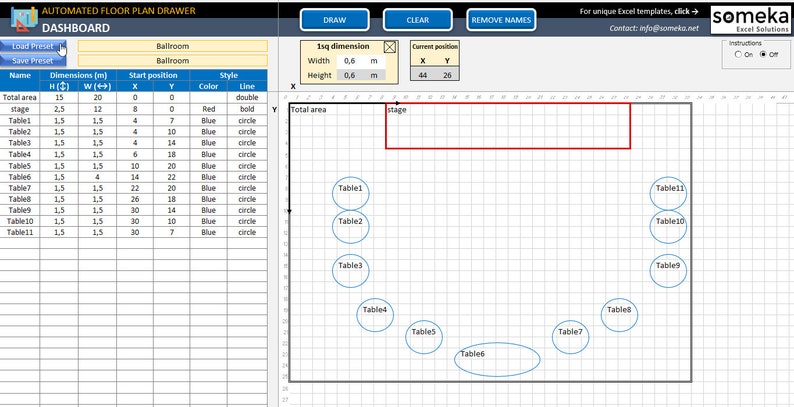This screenshot has width=794, height=407.
Task: Click the Table9 circle on the floor plan
Action: click(668, 271)
